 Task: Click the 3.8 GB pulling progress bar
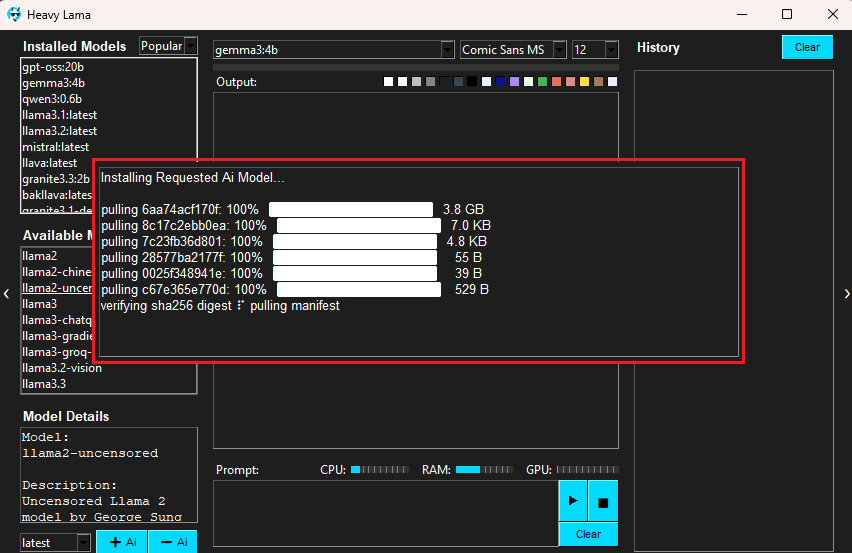[351, 209]
